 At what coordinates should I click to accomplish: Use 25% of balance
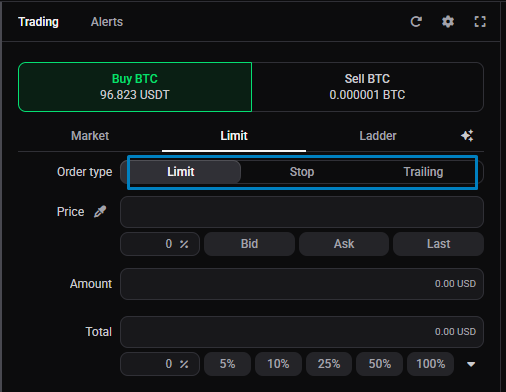pos(329,364)
